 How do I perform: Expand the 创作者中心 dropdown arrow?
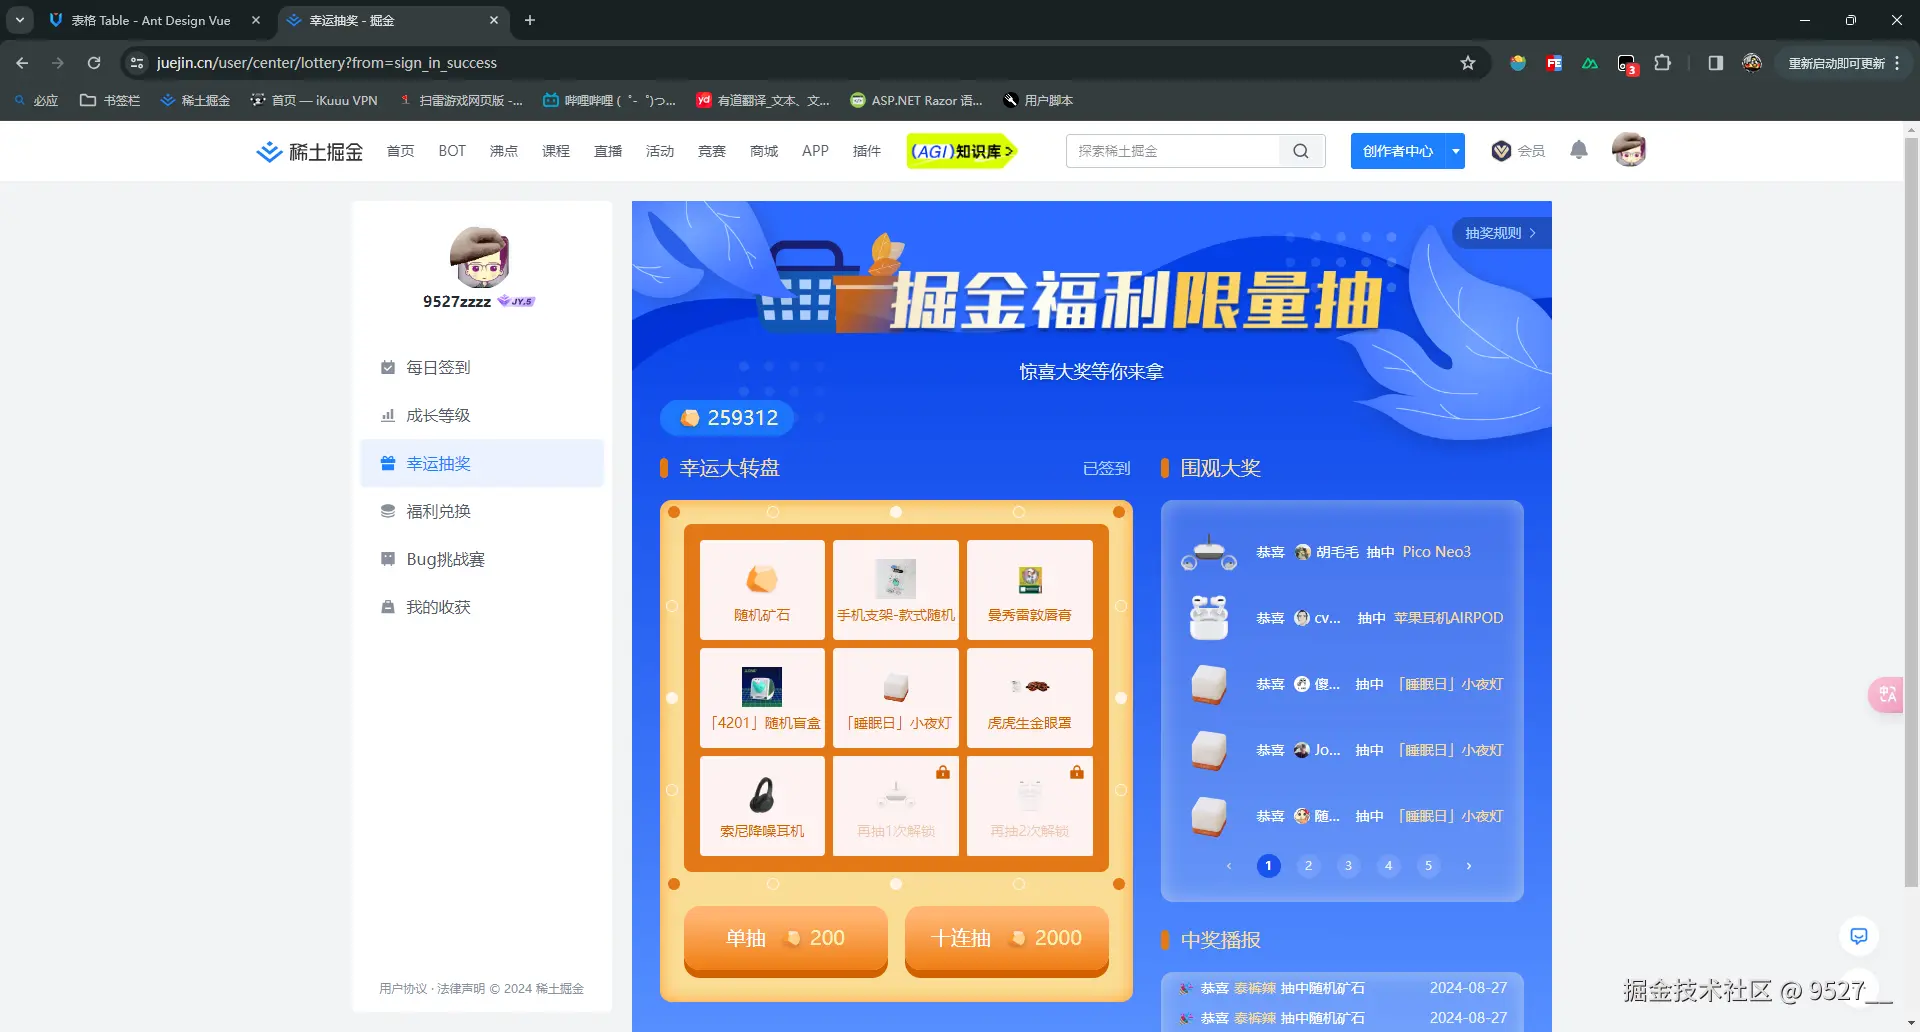click(1455, 151)
